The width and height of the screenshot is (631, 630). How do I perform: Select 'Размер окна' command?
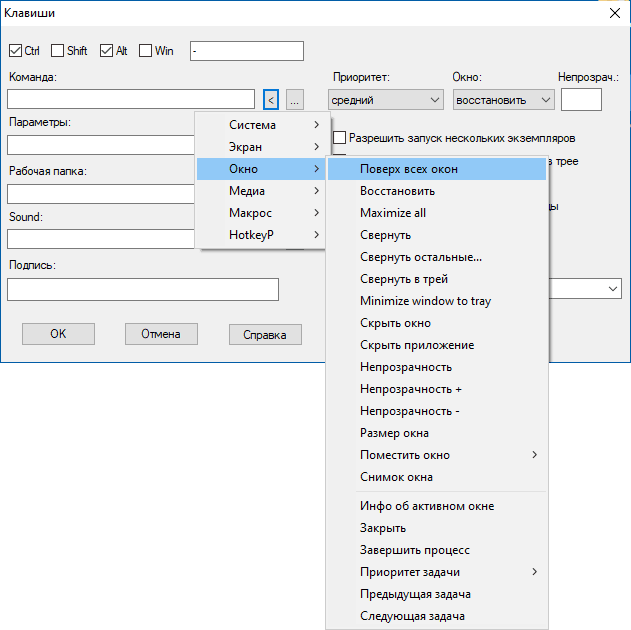[437, 433]
